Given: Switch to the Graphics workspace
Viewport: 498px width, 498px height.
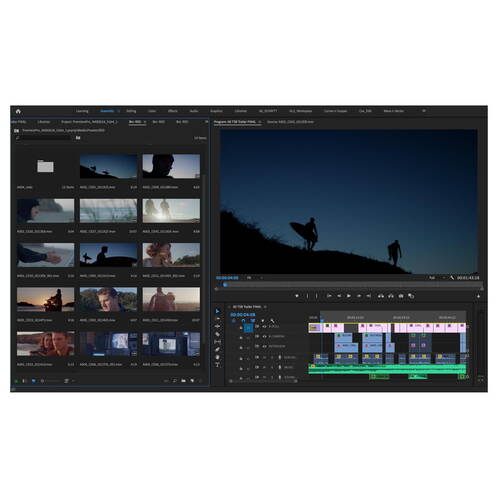Looking at the screenshot, I should click(216, 111).
